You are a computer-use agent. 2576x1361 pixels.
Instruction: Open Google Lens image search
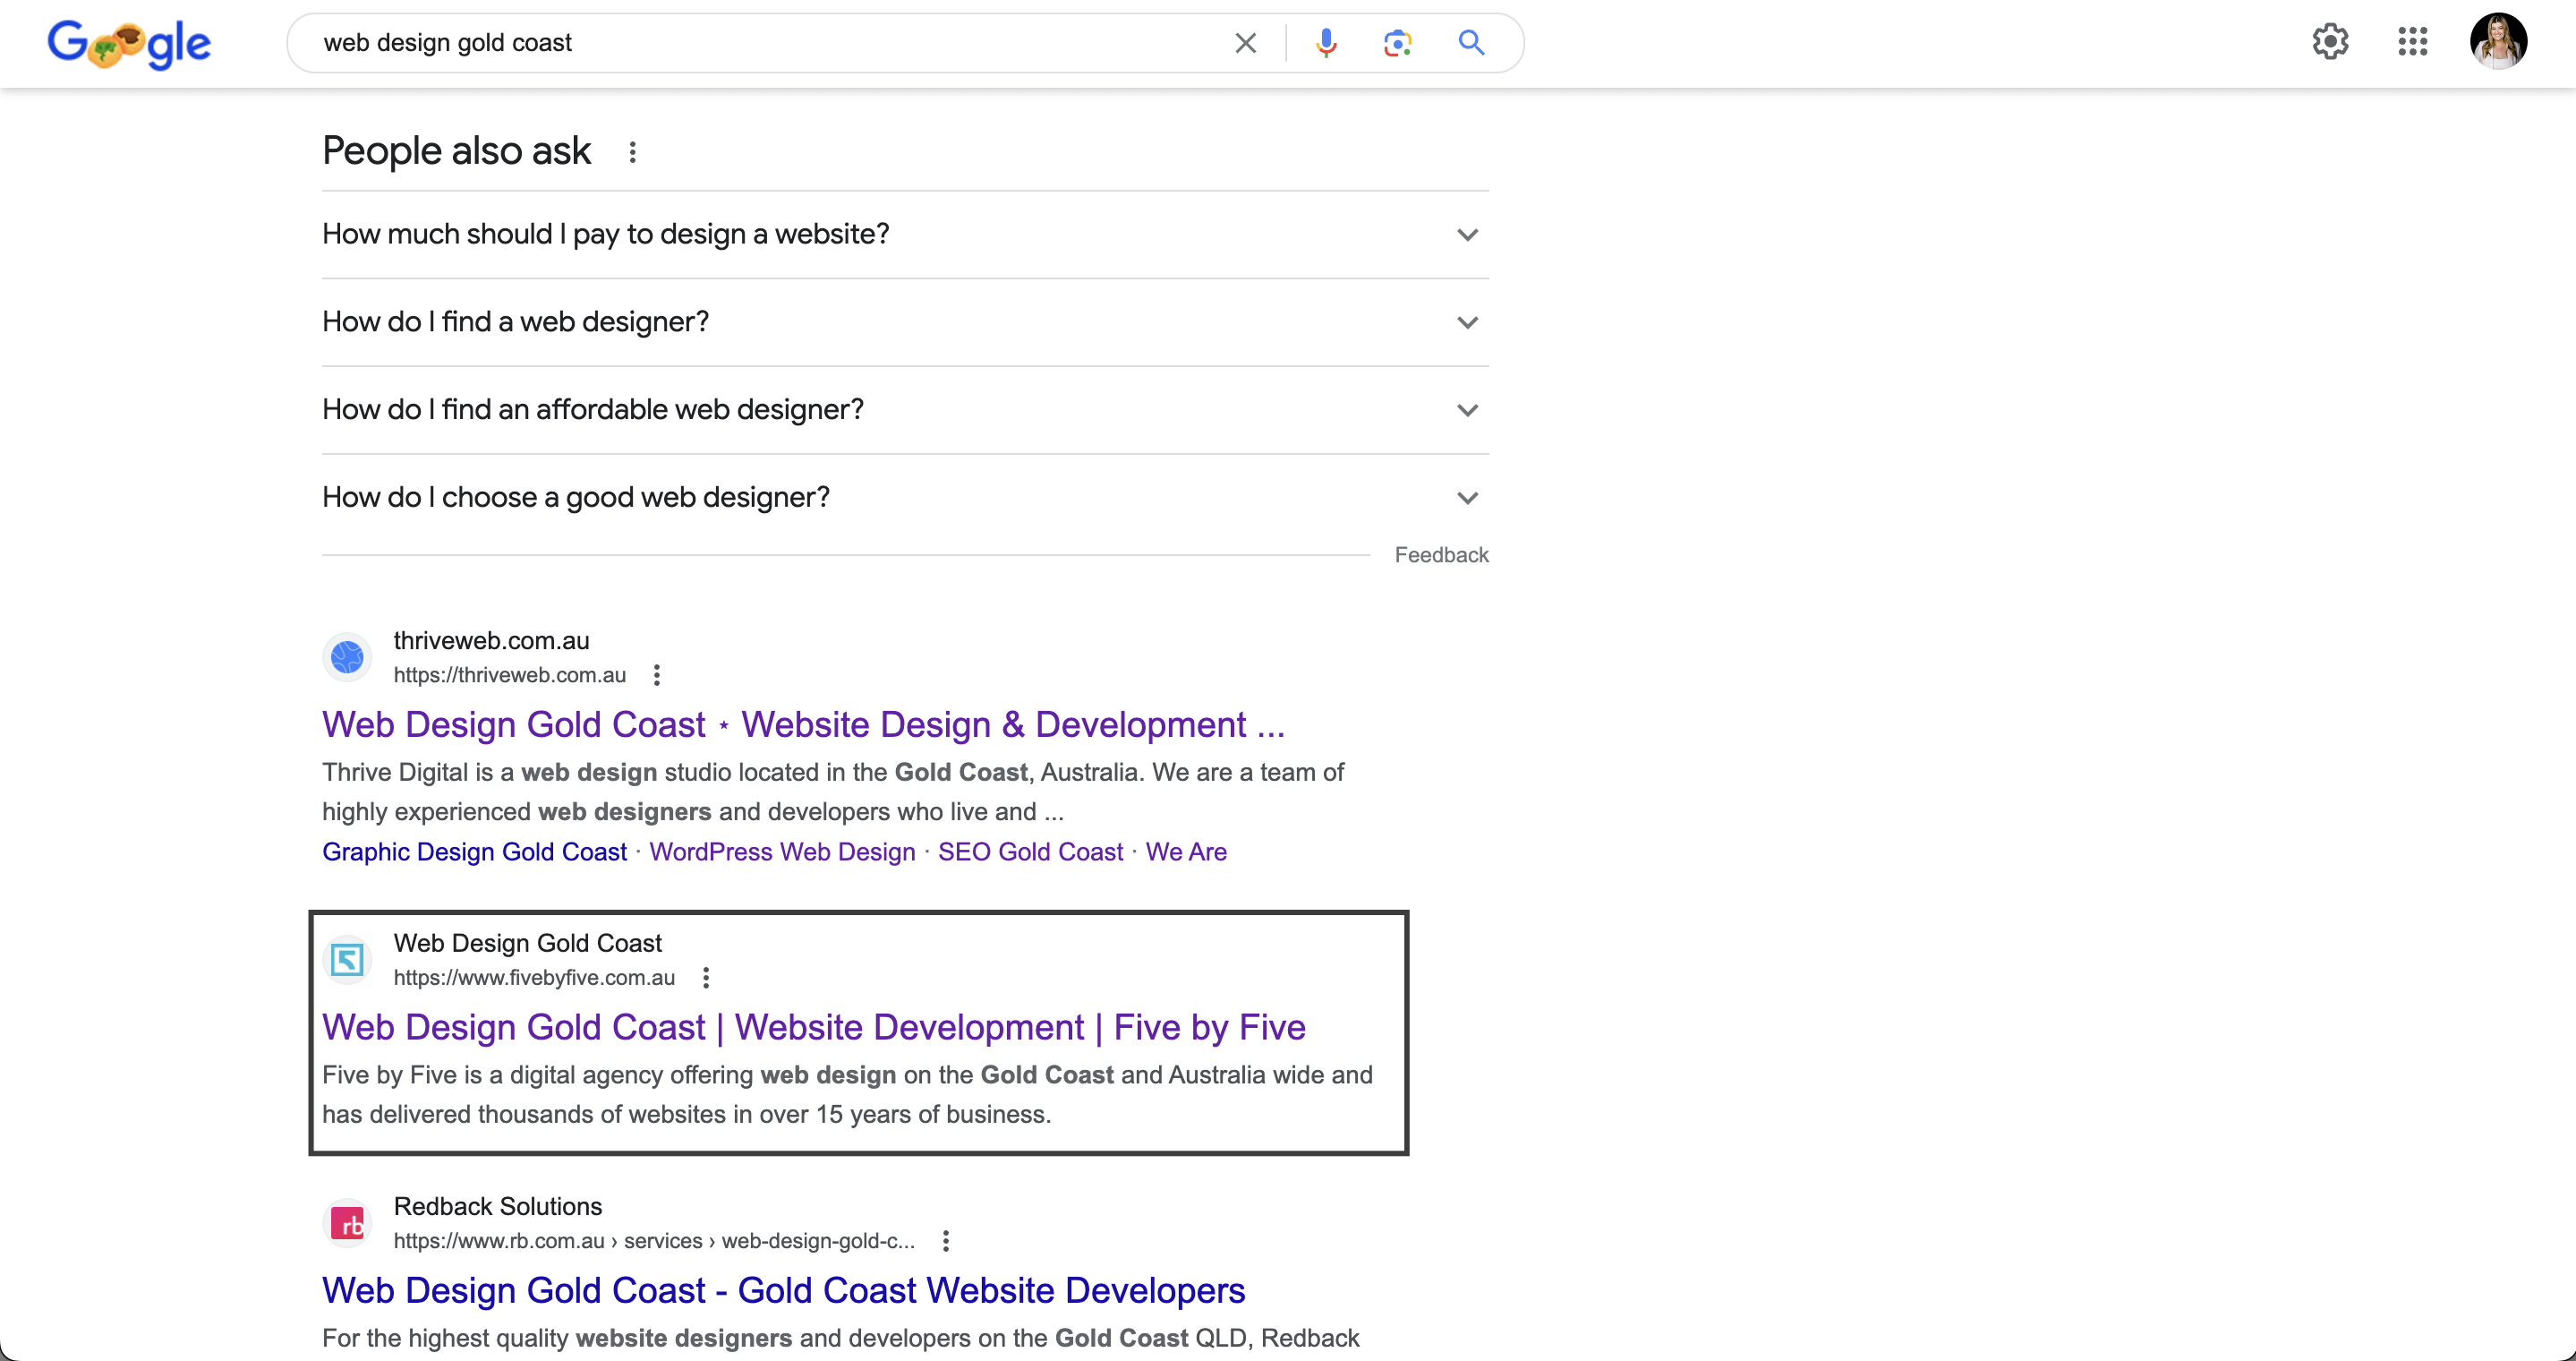(1397, 43)
